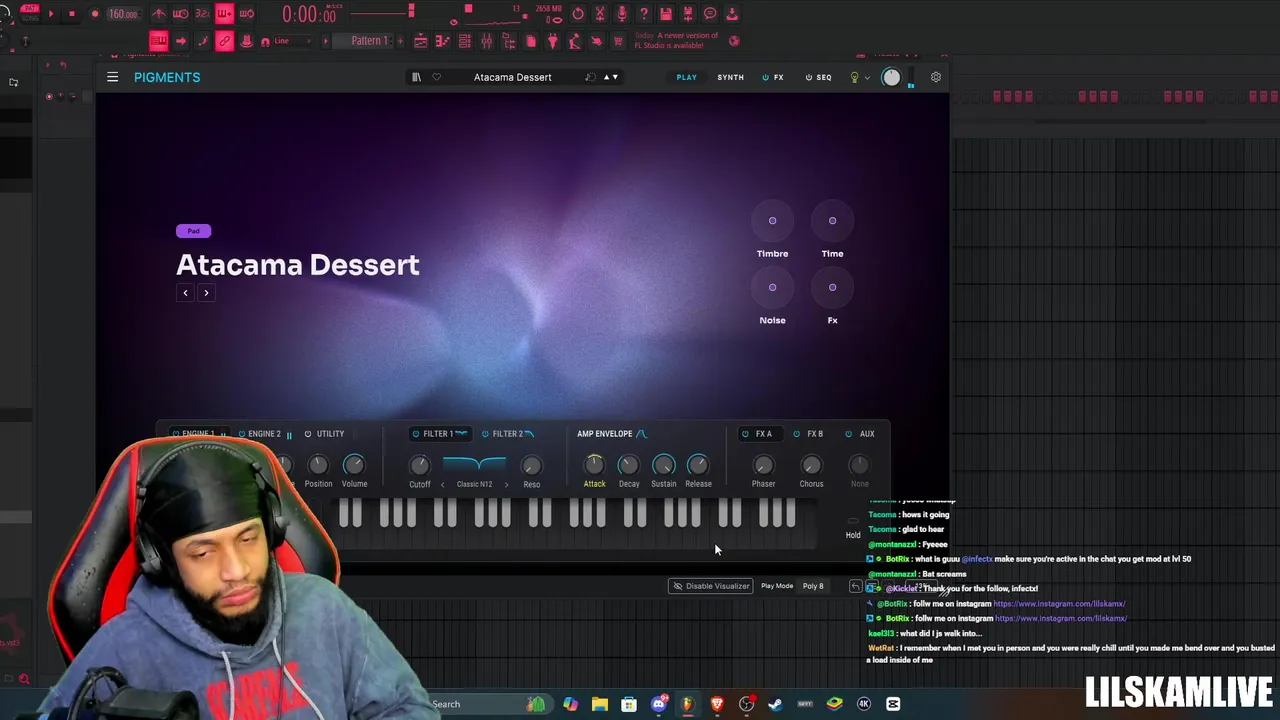The image size is (1280, 720).
Task: Select the next filter type arrow
Action: click(506, 485)
